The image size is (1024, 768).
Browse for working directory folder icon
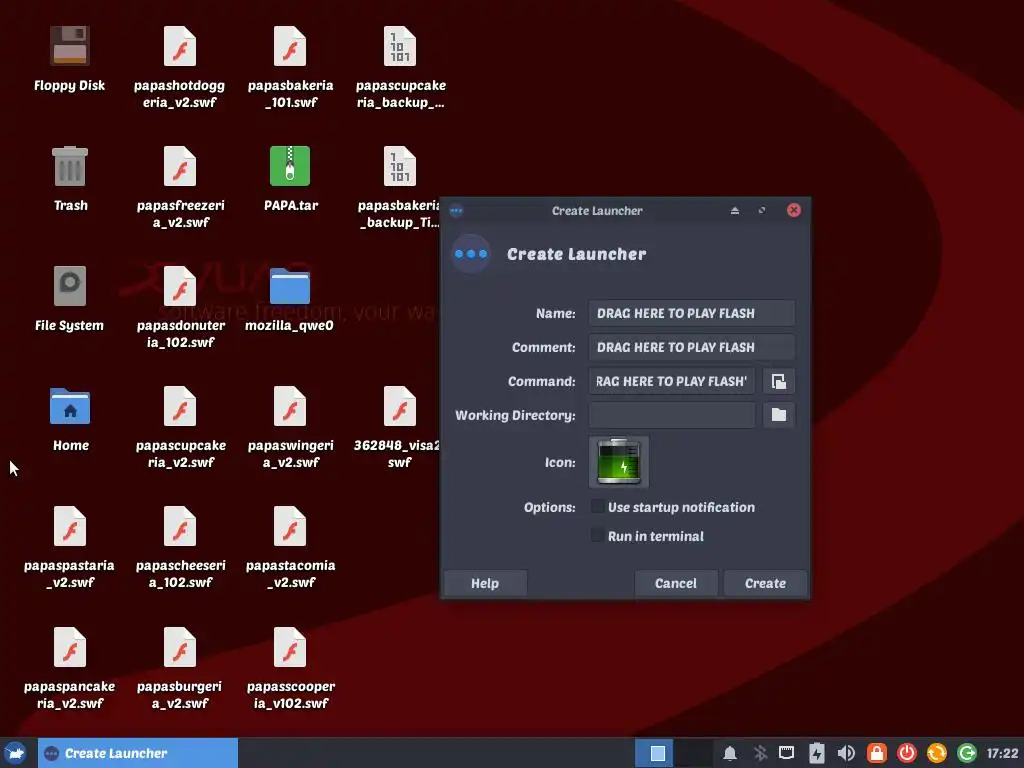[778, 415]
